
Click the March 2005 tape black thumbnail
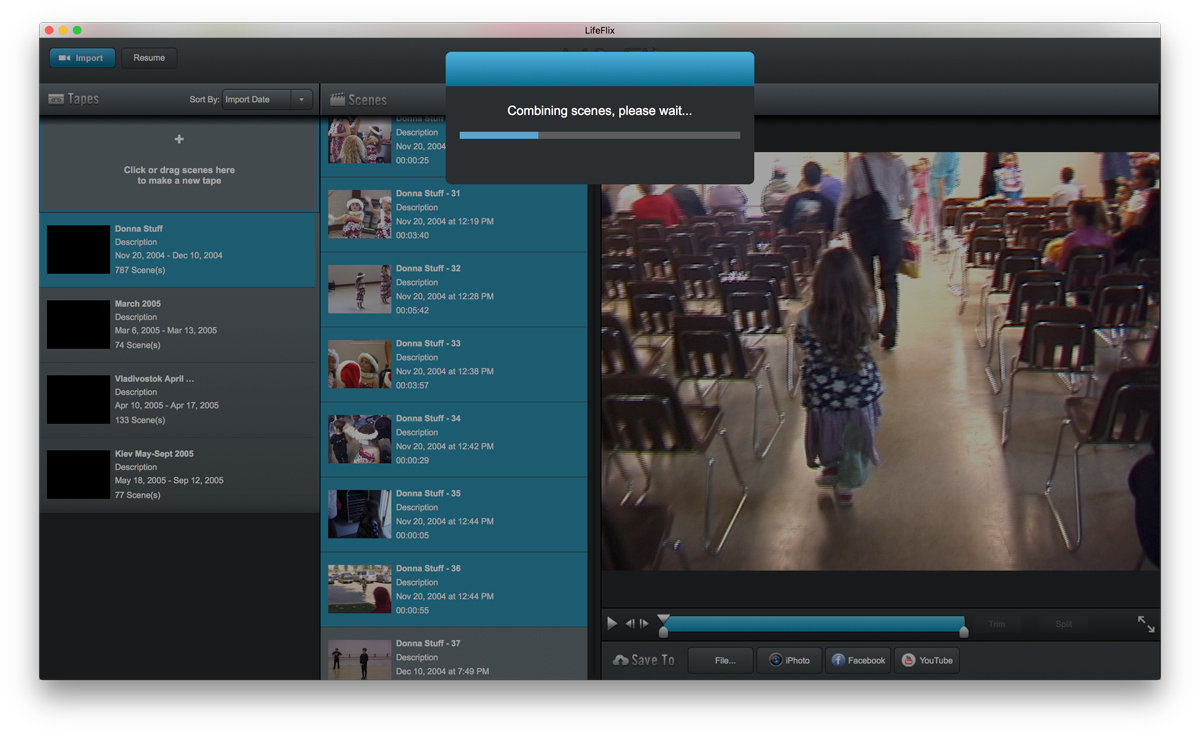click(x=78, y=324)
